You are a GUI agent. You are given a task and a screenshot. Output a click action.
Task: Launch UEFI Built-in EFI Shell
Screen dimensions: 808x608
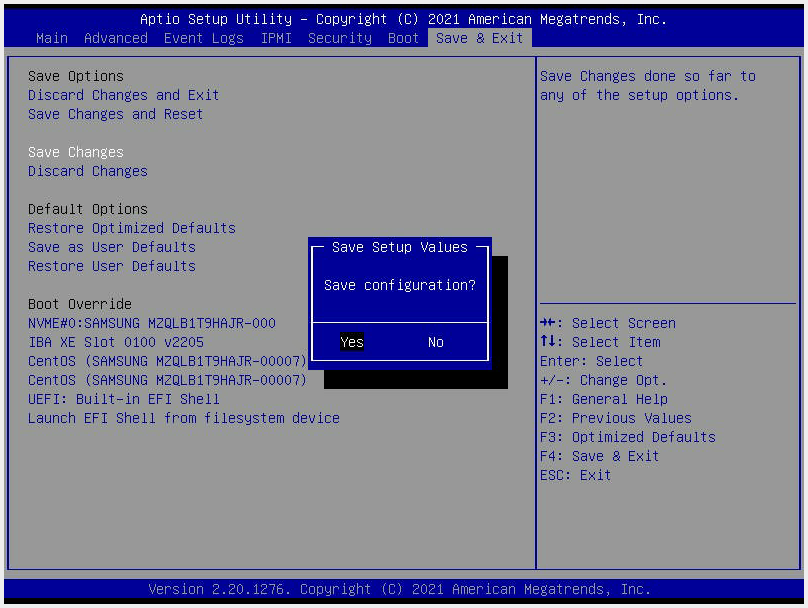click(124, 399)
